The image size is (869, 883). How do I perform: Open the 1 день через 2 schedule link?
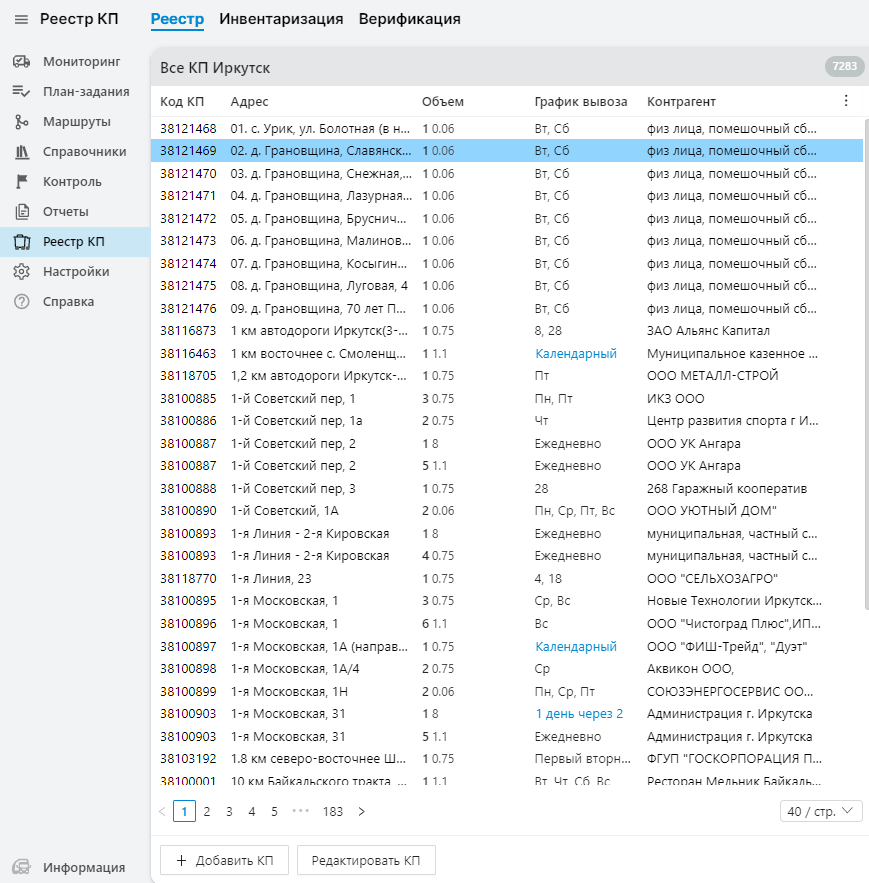(x=579, y=714)
